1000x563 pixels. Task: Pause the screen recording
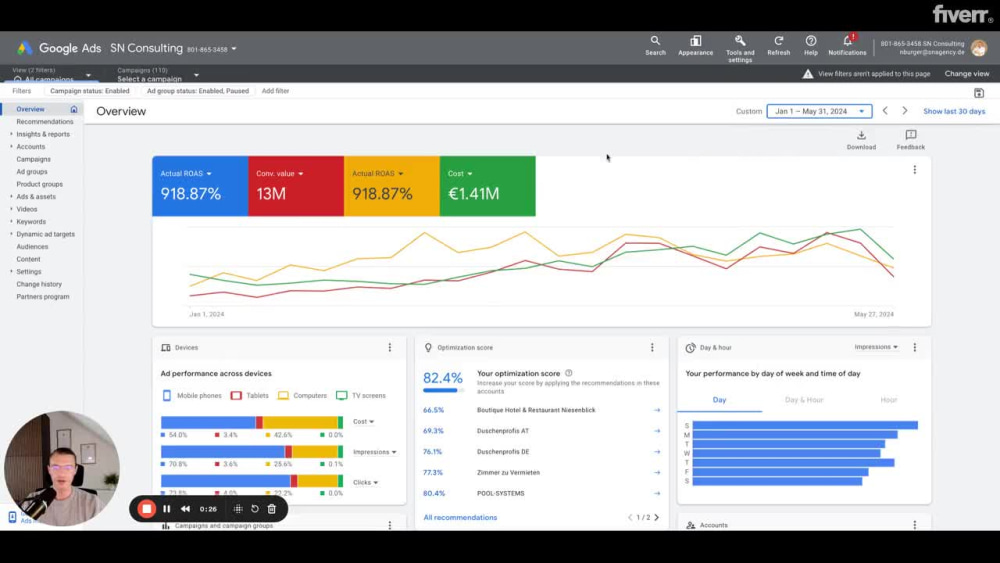166,509
